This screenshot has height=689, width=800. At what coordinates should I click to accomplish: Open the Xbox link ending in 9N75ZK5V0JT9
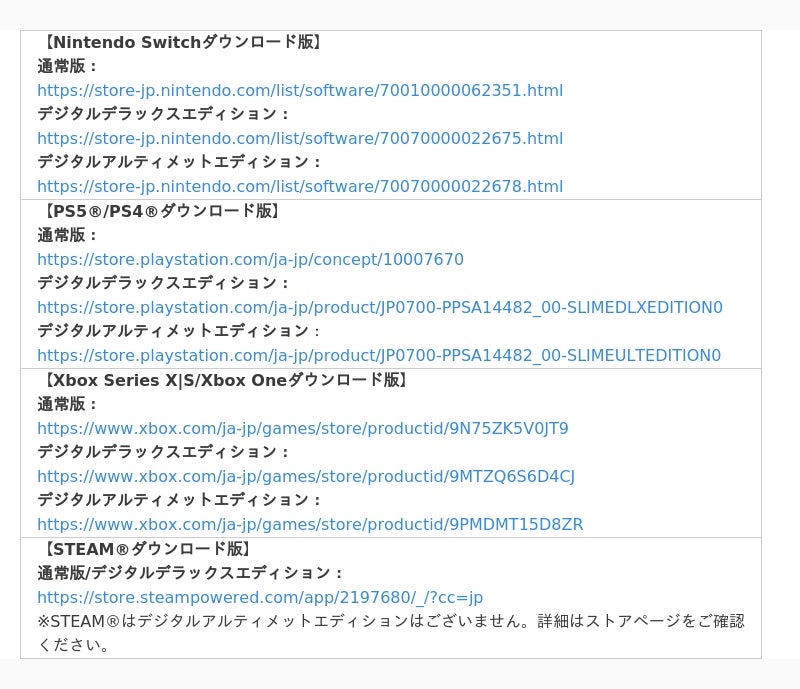coord(302,428)
